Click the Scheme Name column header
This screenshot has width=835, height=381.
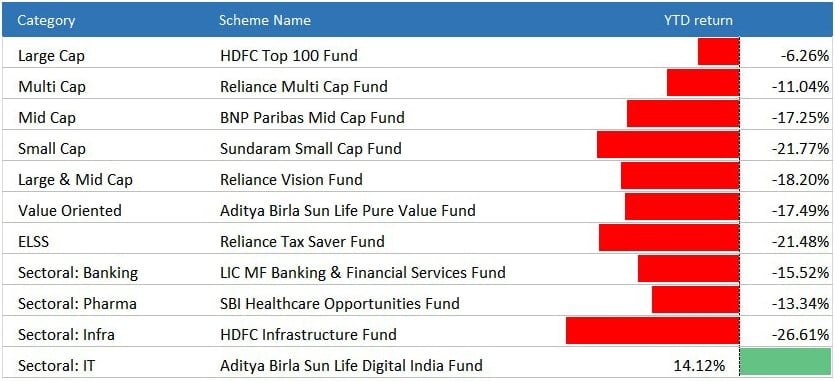click(x=265, y=20)
